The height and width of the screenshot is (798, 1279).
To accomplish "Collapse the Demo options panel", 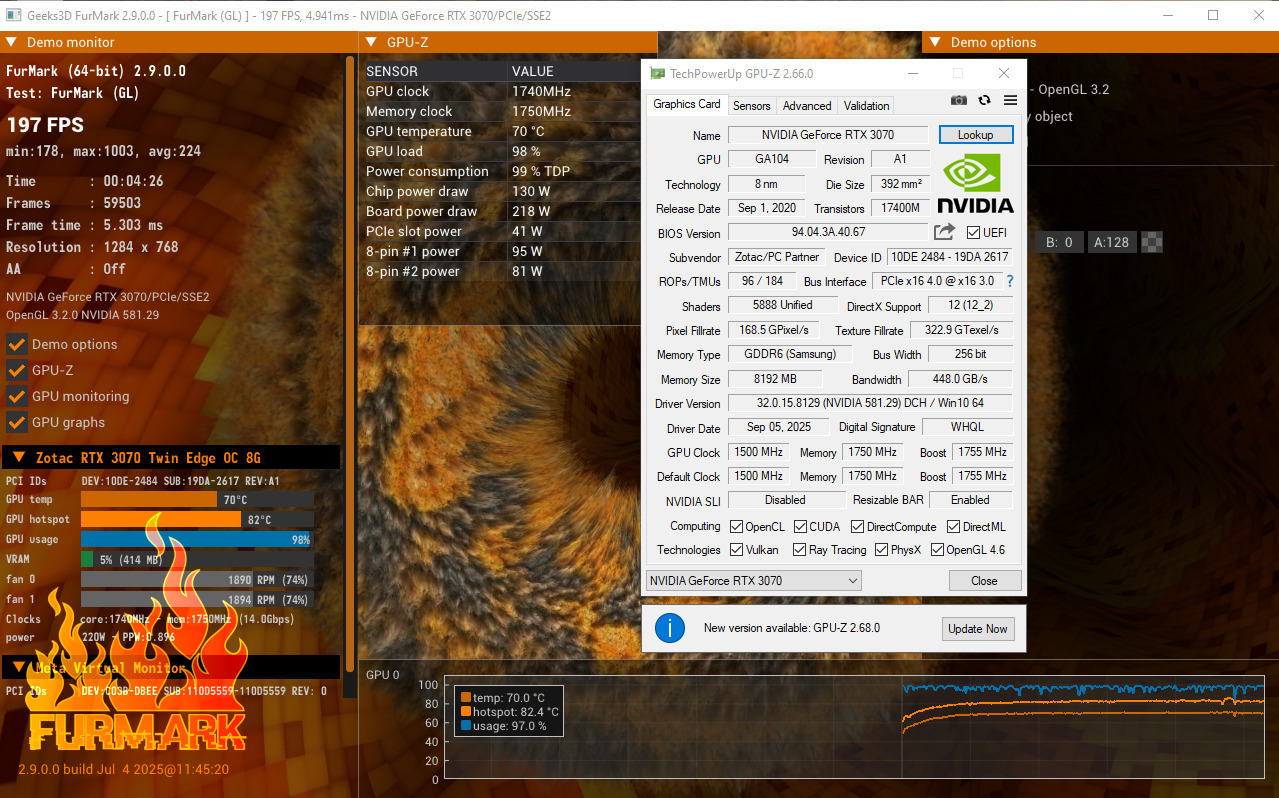I will coord(936,42).
